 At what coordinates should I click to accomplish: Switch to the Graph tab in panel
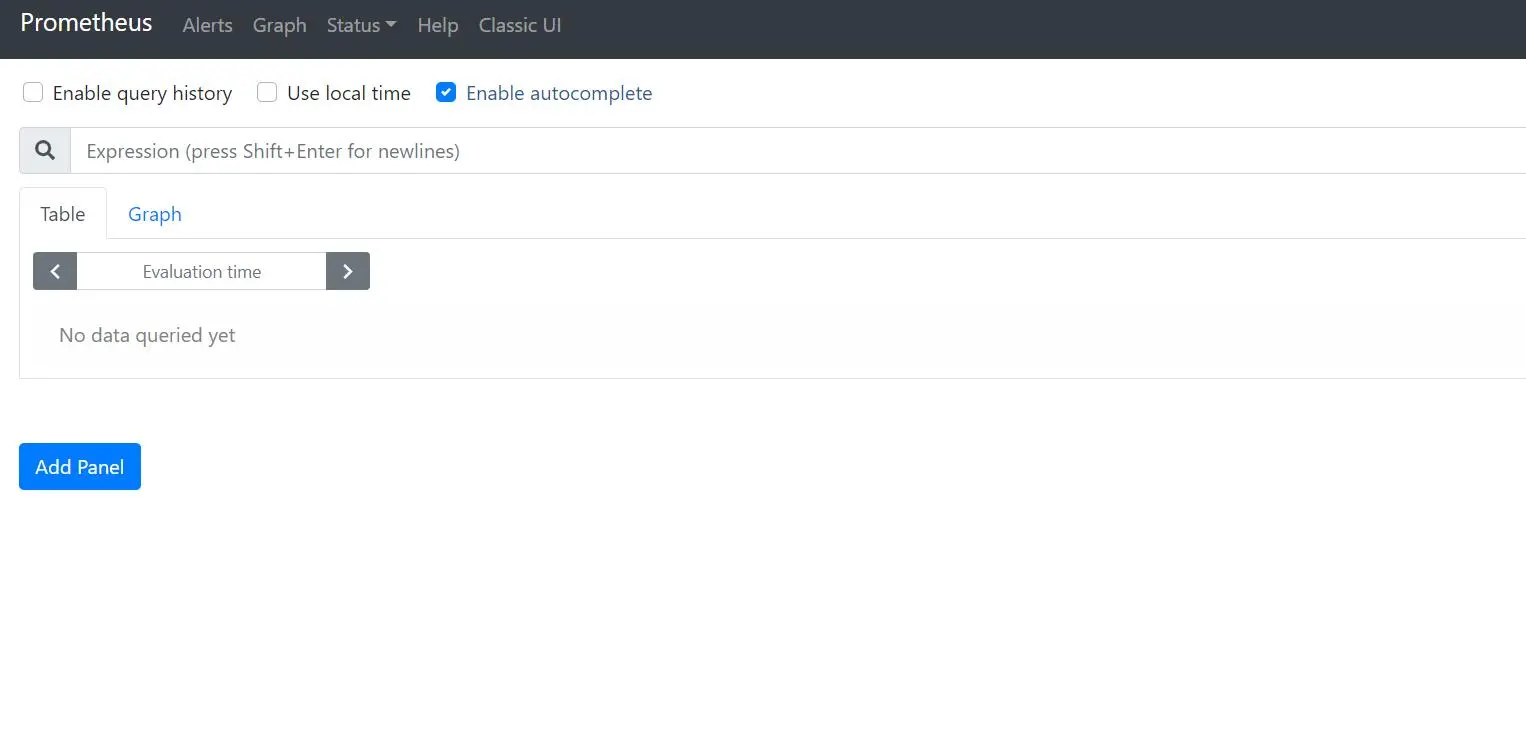(155, 214)
